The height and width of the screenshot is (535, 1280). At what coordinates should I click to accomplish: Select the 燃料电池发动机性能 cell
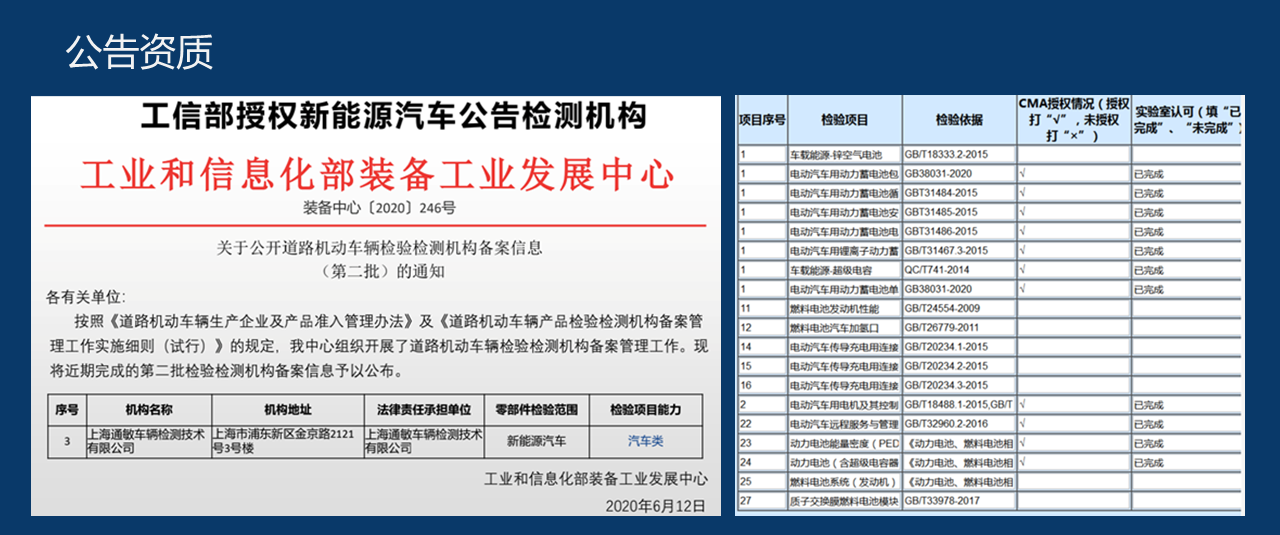pyautogui.click(x=836, y=309)
